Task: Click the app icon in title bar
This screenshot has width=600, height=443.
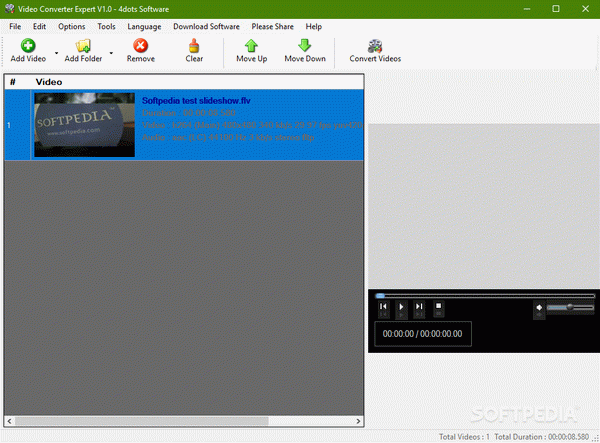Action: pyautogui.click(x=10, y=9)
